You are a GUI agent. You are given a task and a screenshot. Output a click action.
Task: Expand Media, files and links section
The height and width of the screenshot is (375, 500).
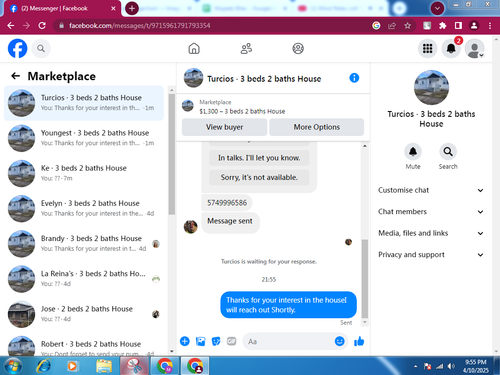431,233
